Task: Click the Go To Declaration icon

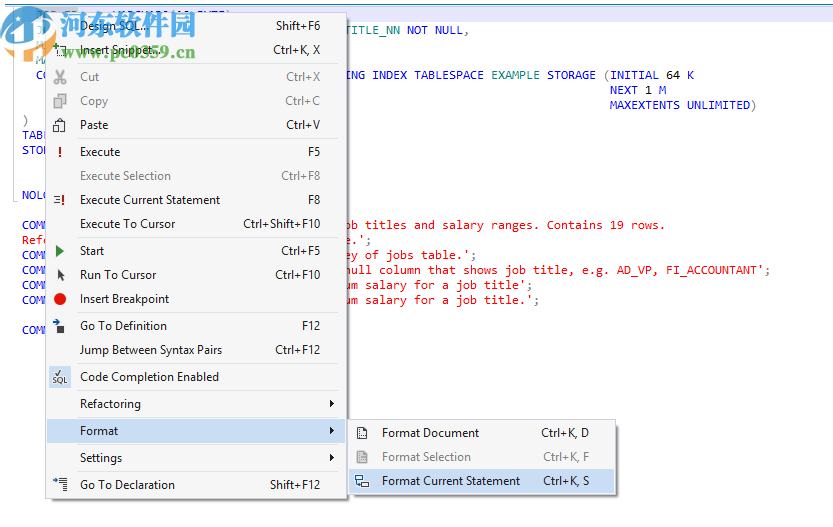Action: click(x=60, y=484)
